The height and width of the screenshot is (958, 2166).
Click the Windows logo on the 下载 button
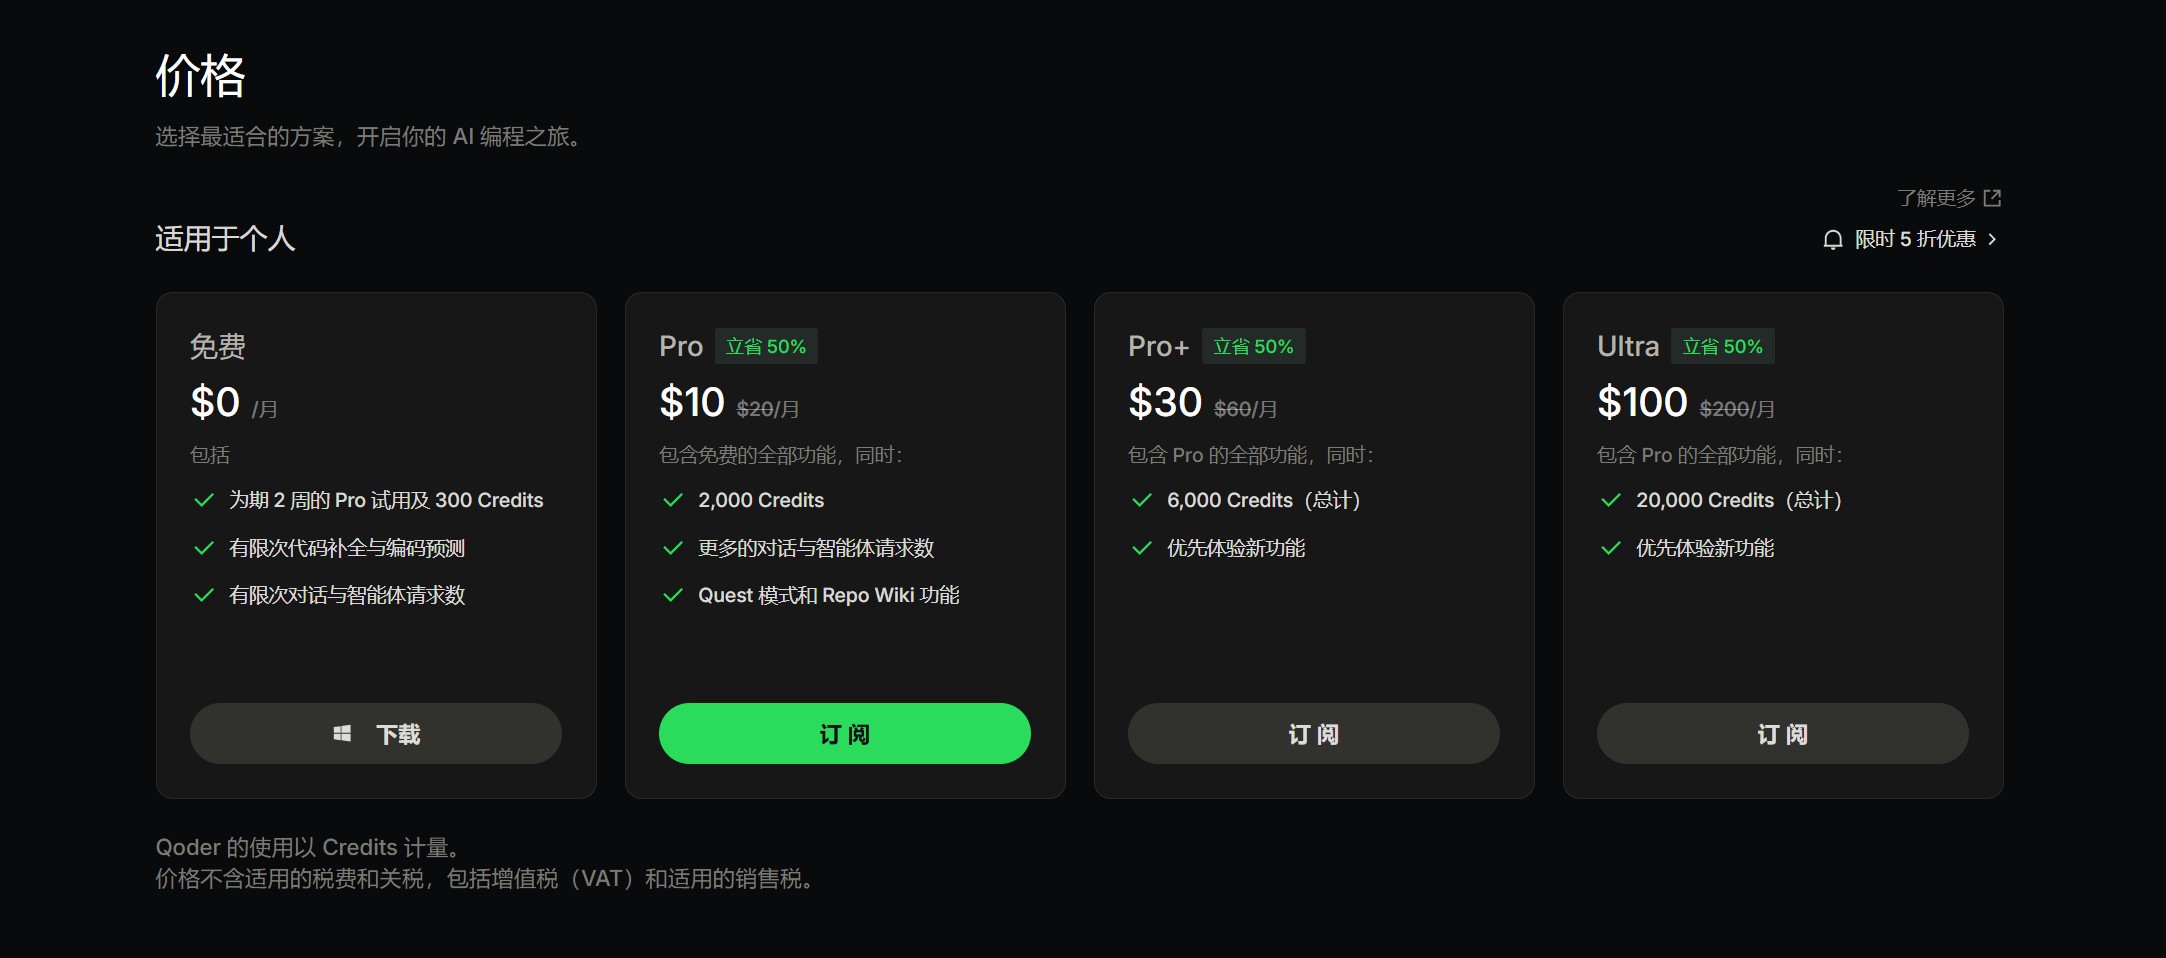[x=343, y=733]
